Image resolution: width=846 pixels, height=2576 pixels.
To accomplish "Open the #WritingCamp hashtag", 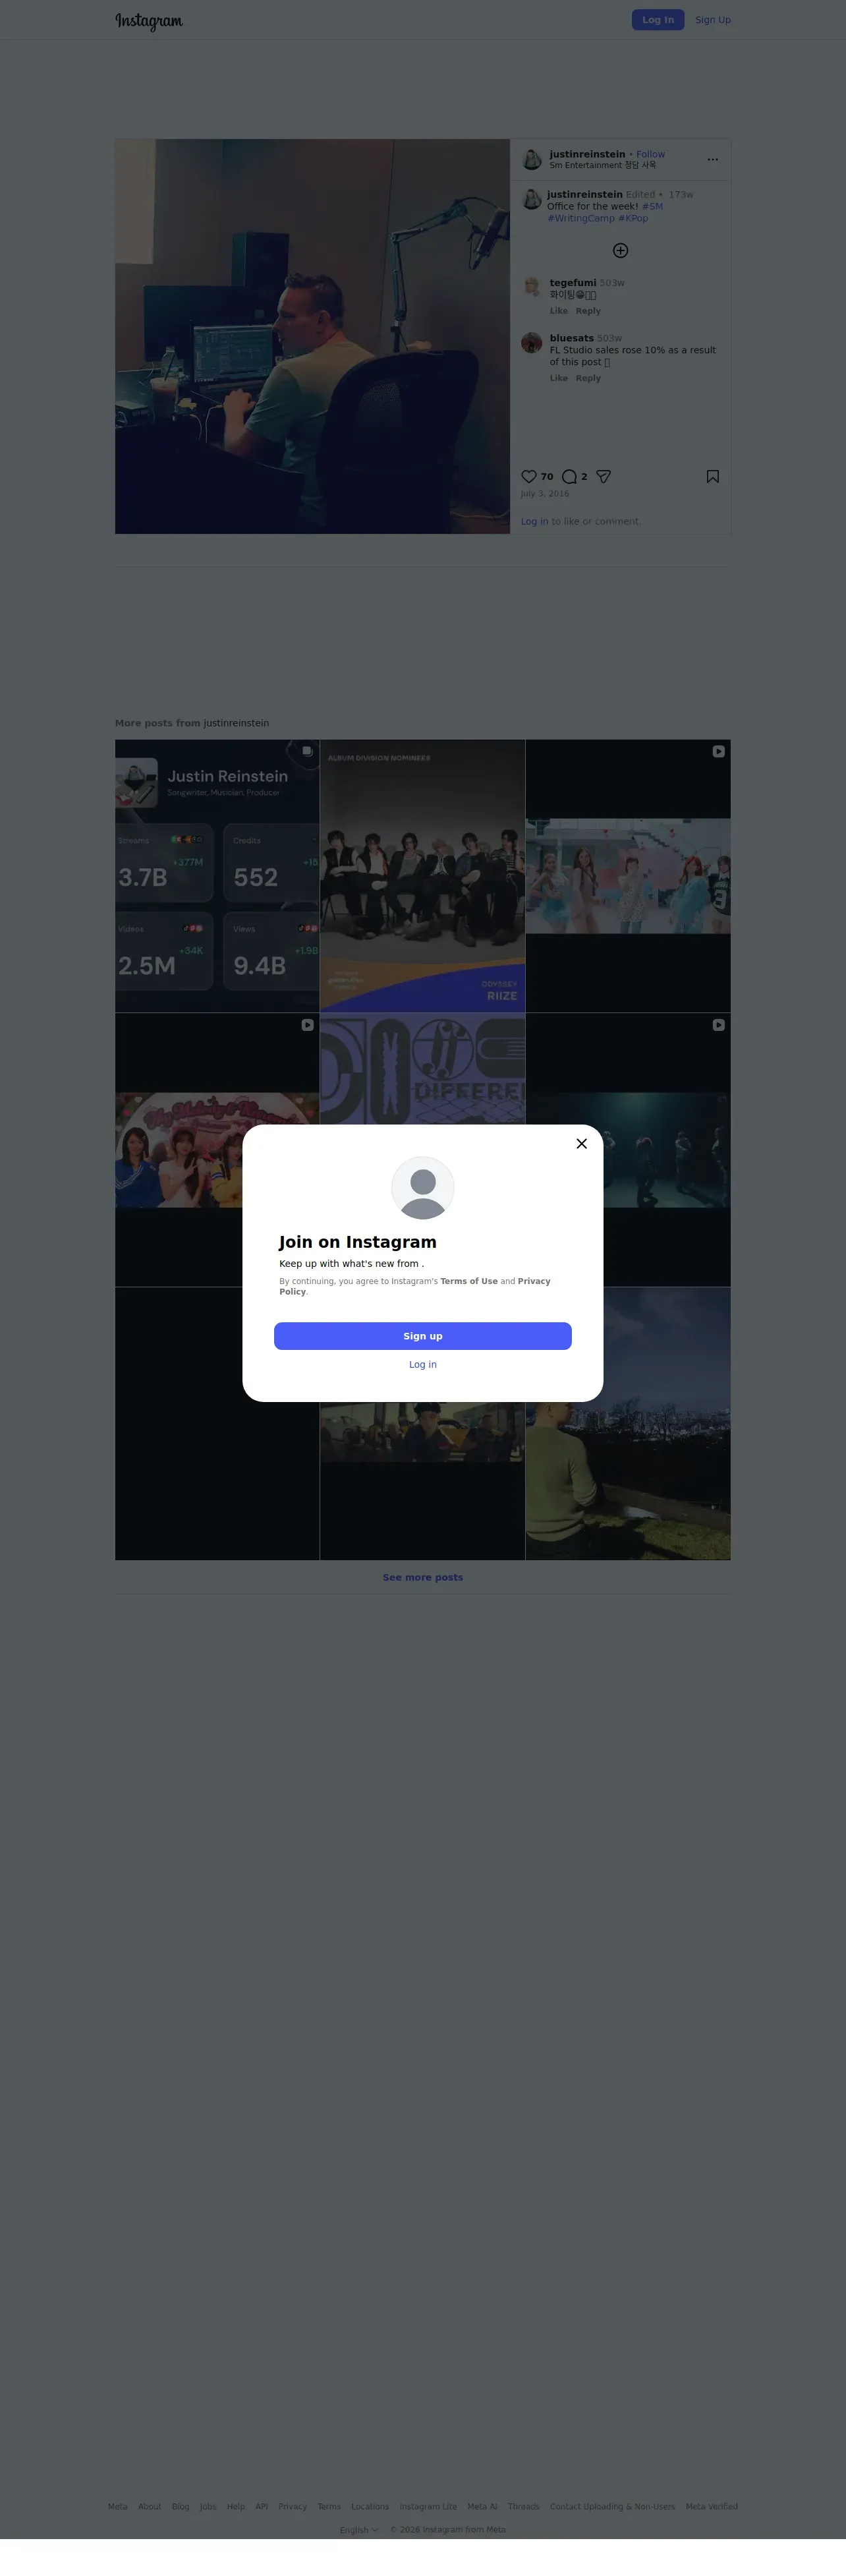I will coord(581,218).
